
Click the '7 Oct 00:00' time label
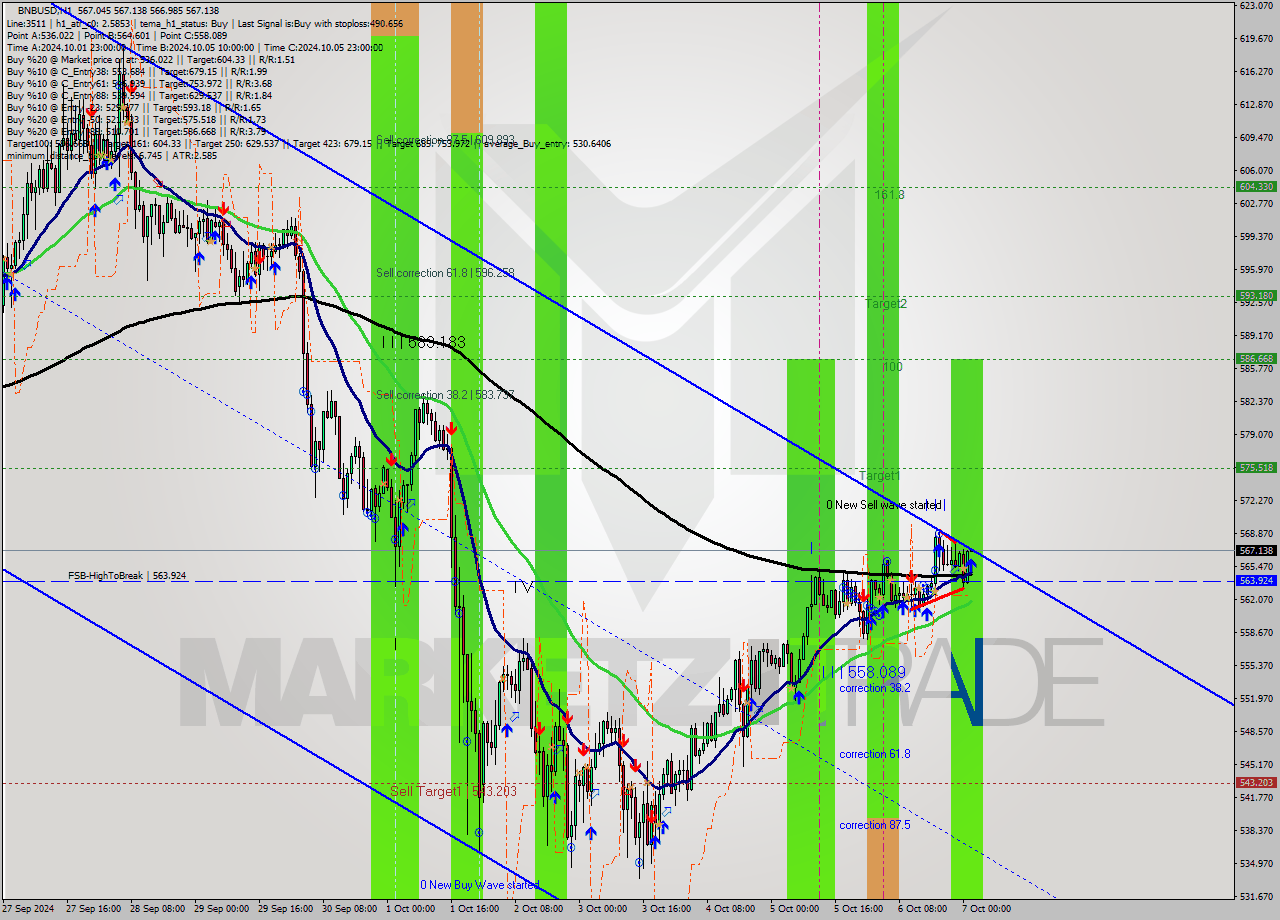(x=986, y=909)
